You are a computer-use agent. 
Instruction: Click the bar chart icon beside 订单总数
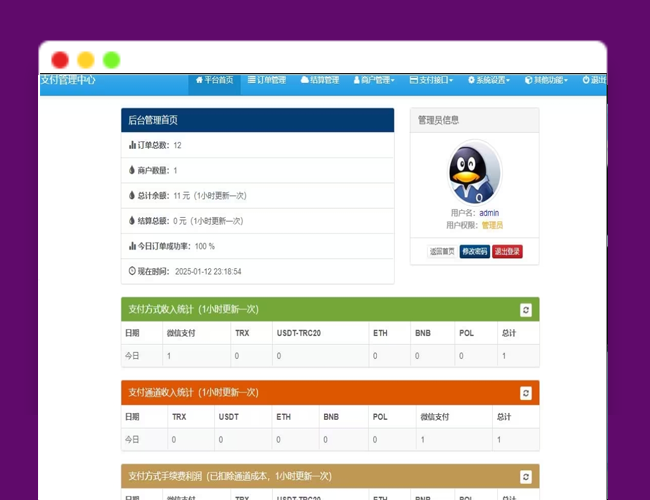132,145
